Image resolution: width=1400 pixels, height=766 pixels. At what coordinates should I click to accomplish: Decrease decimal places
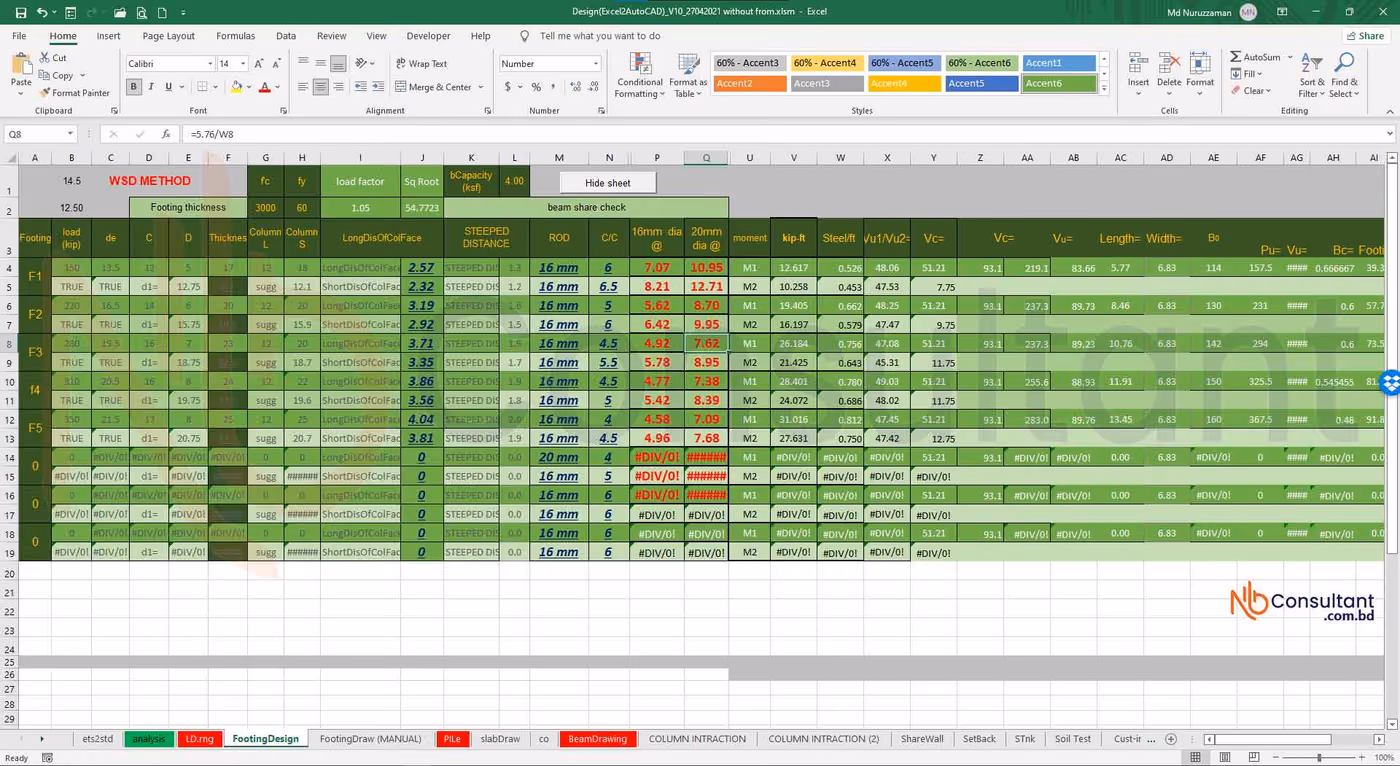click(x=593, y=87)
